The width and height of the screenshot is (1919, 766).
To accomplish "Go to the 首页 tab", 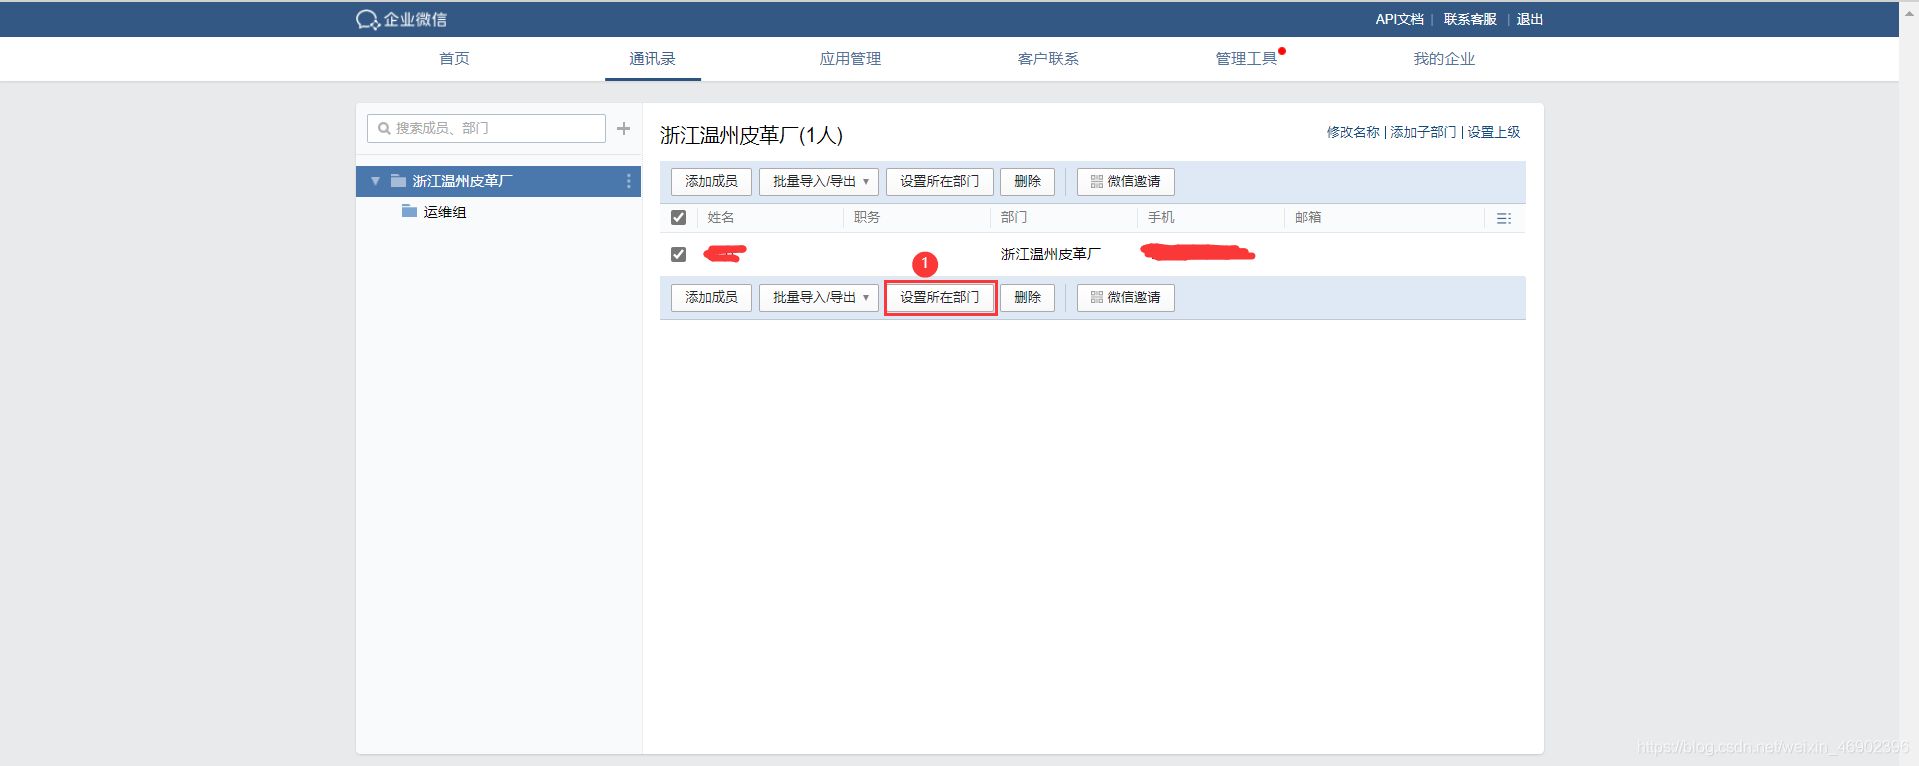I will 454,59.
